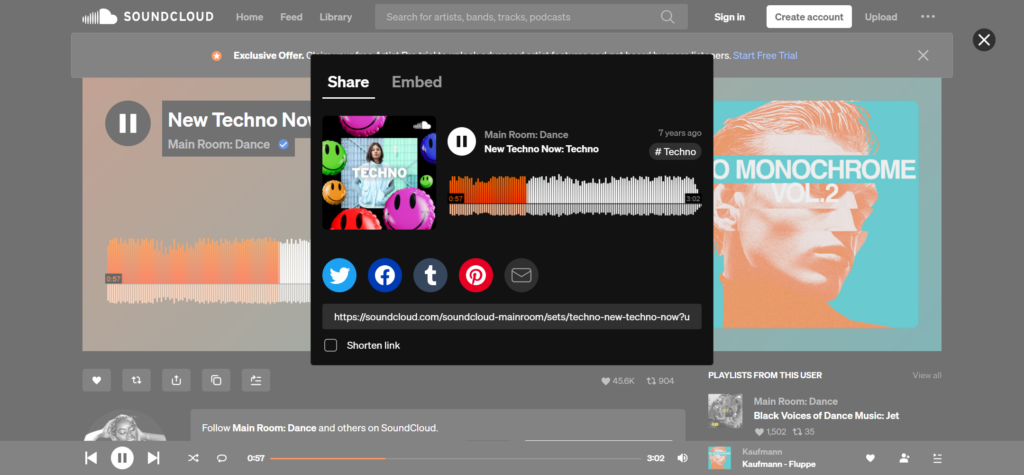Toggle shuffle in bottom player

coord(193,458)
